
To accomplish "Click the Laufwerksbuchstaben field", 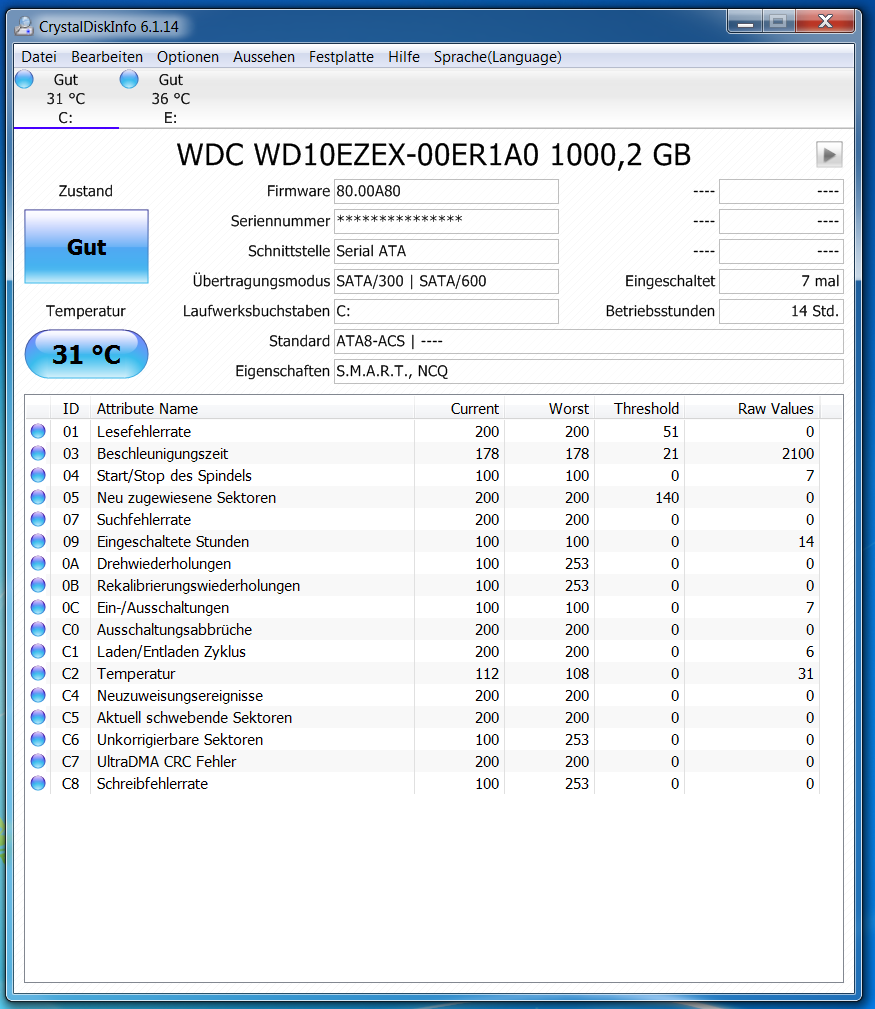I will pos(446,311).
